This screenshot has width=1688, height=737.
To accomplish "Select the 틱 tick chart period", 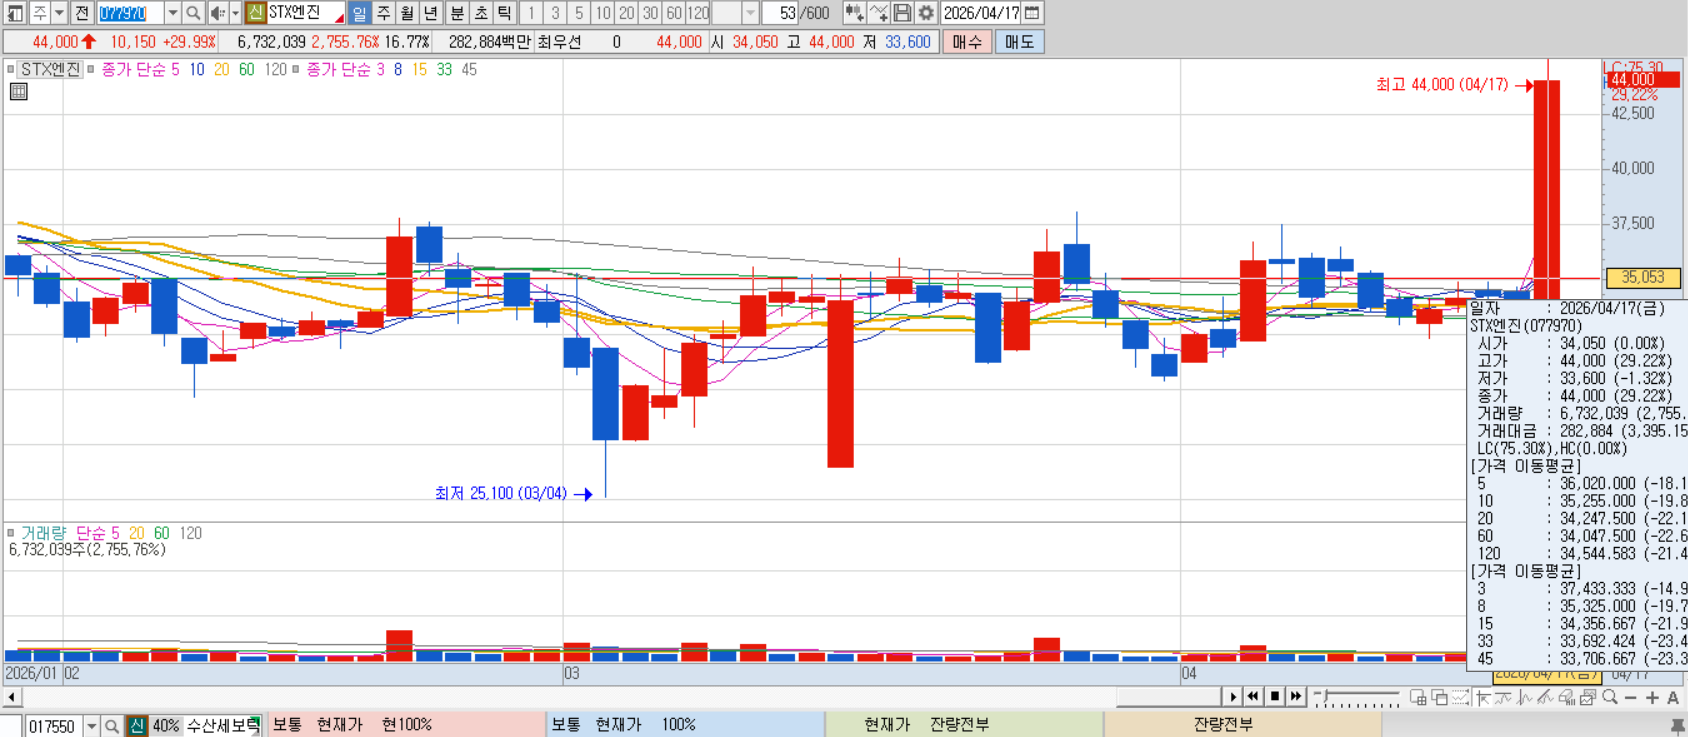I will (505, 13).
